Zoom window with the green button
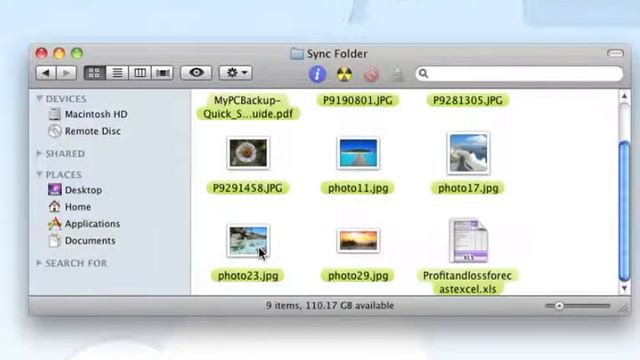The width and height of the screenshot is (640, 360). click(77, 53)
